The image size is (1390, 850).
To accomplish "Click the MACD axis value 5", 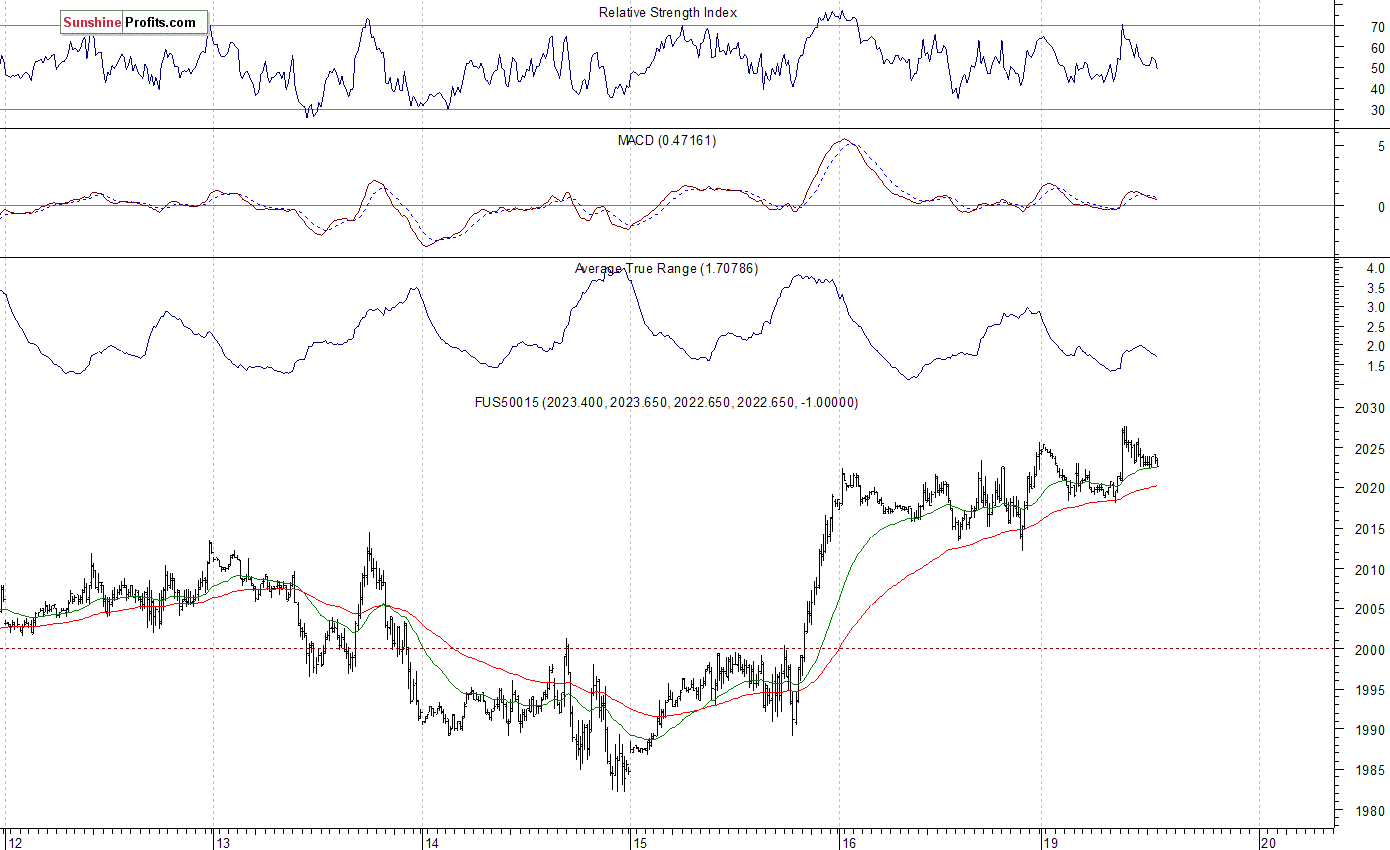I will coord(1381,146).
